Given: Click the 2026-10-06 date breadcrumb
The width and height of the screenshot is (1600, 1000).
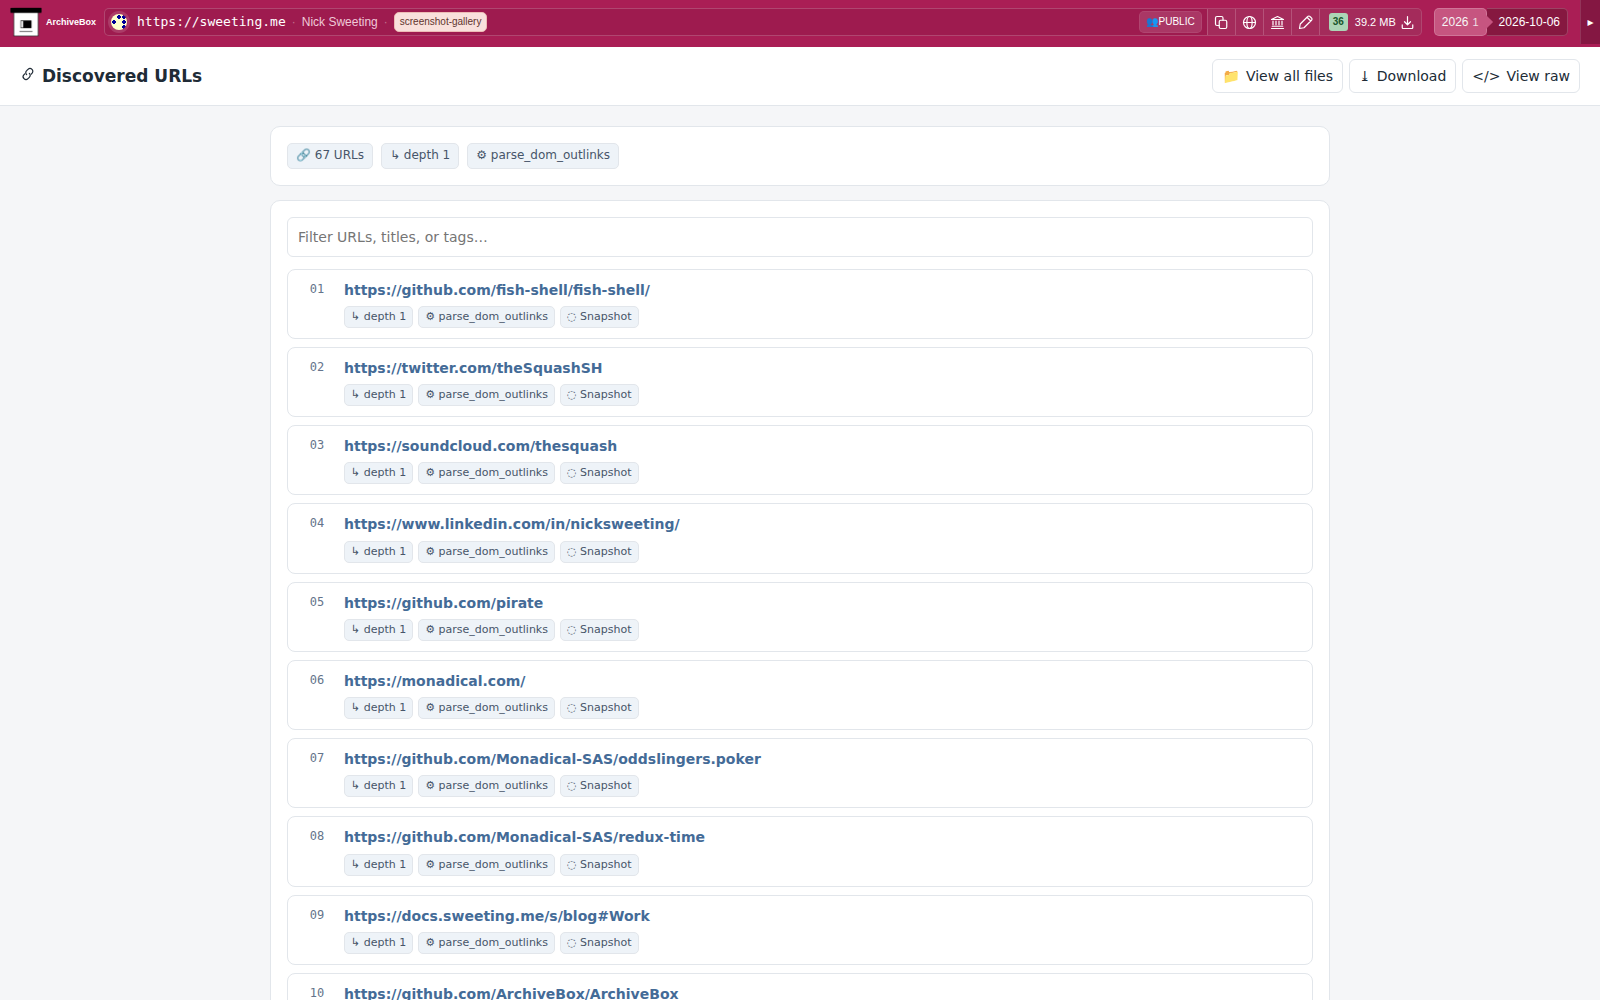Looking at the screenshot, I should tap(1528, 22).
